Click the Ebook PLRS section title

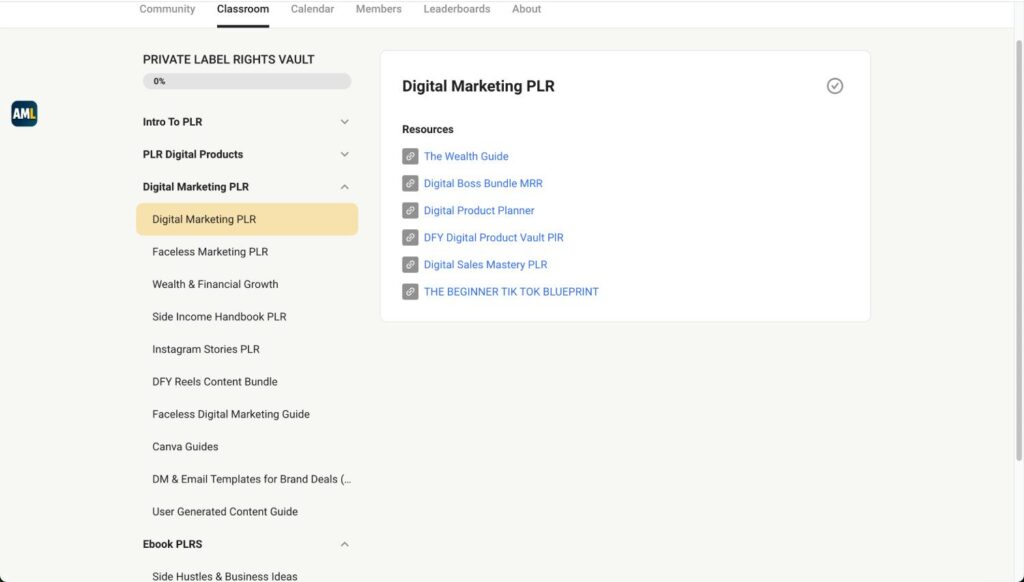point(172,544)
